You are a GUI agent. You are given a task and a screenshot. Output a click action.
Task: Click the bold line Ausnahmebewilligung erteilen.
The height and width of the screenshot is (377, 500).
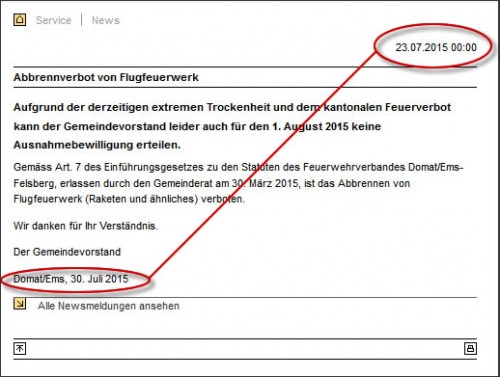click(x=97, y=145)
